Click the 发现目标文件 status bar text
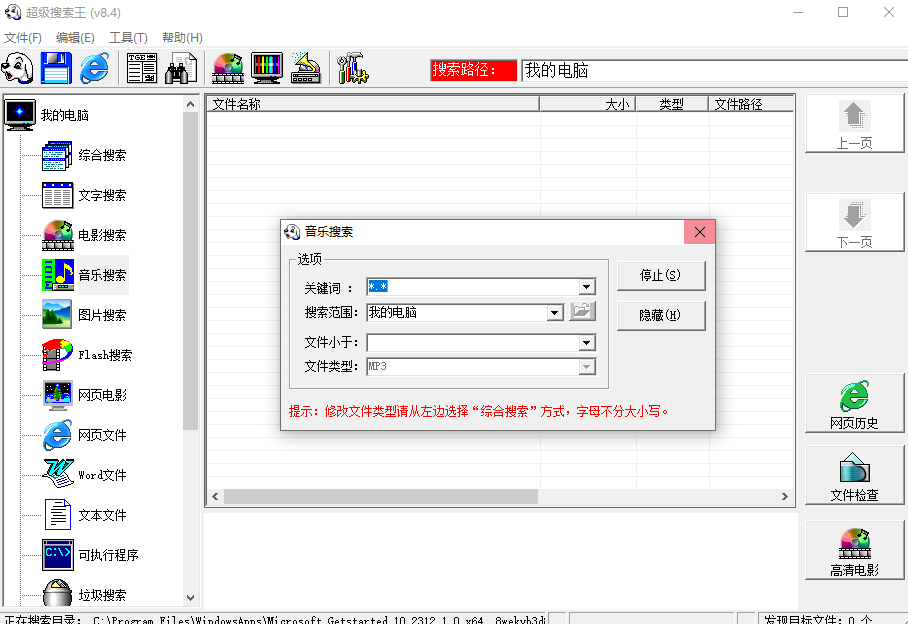908x624 pixels. [818, 619]
